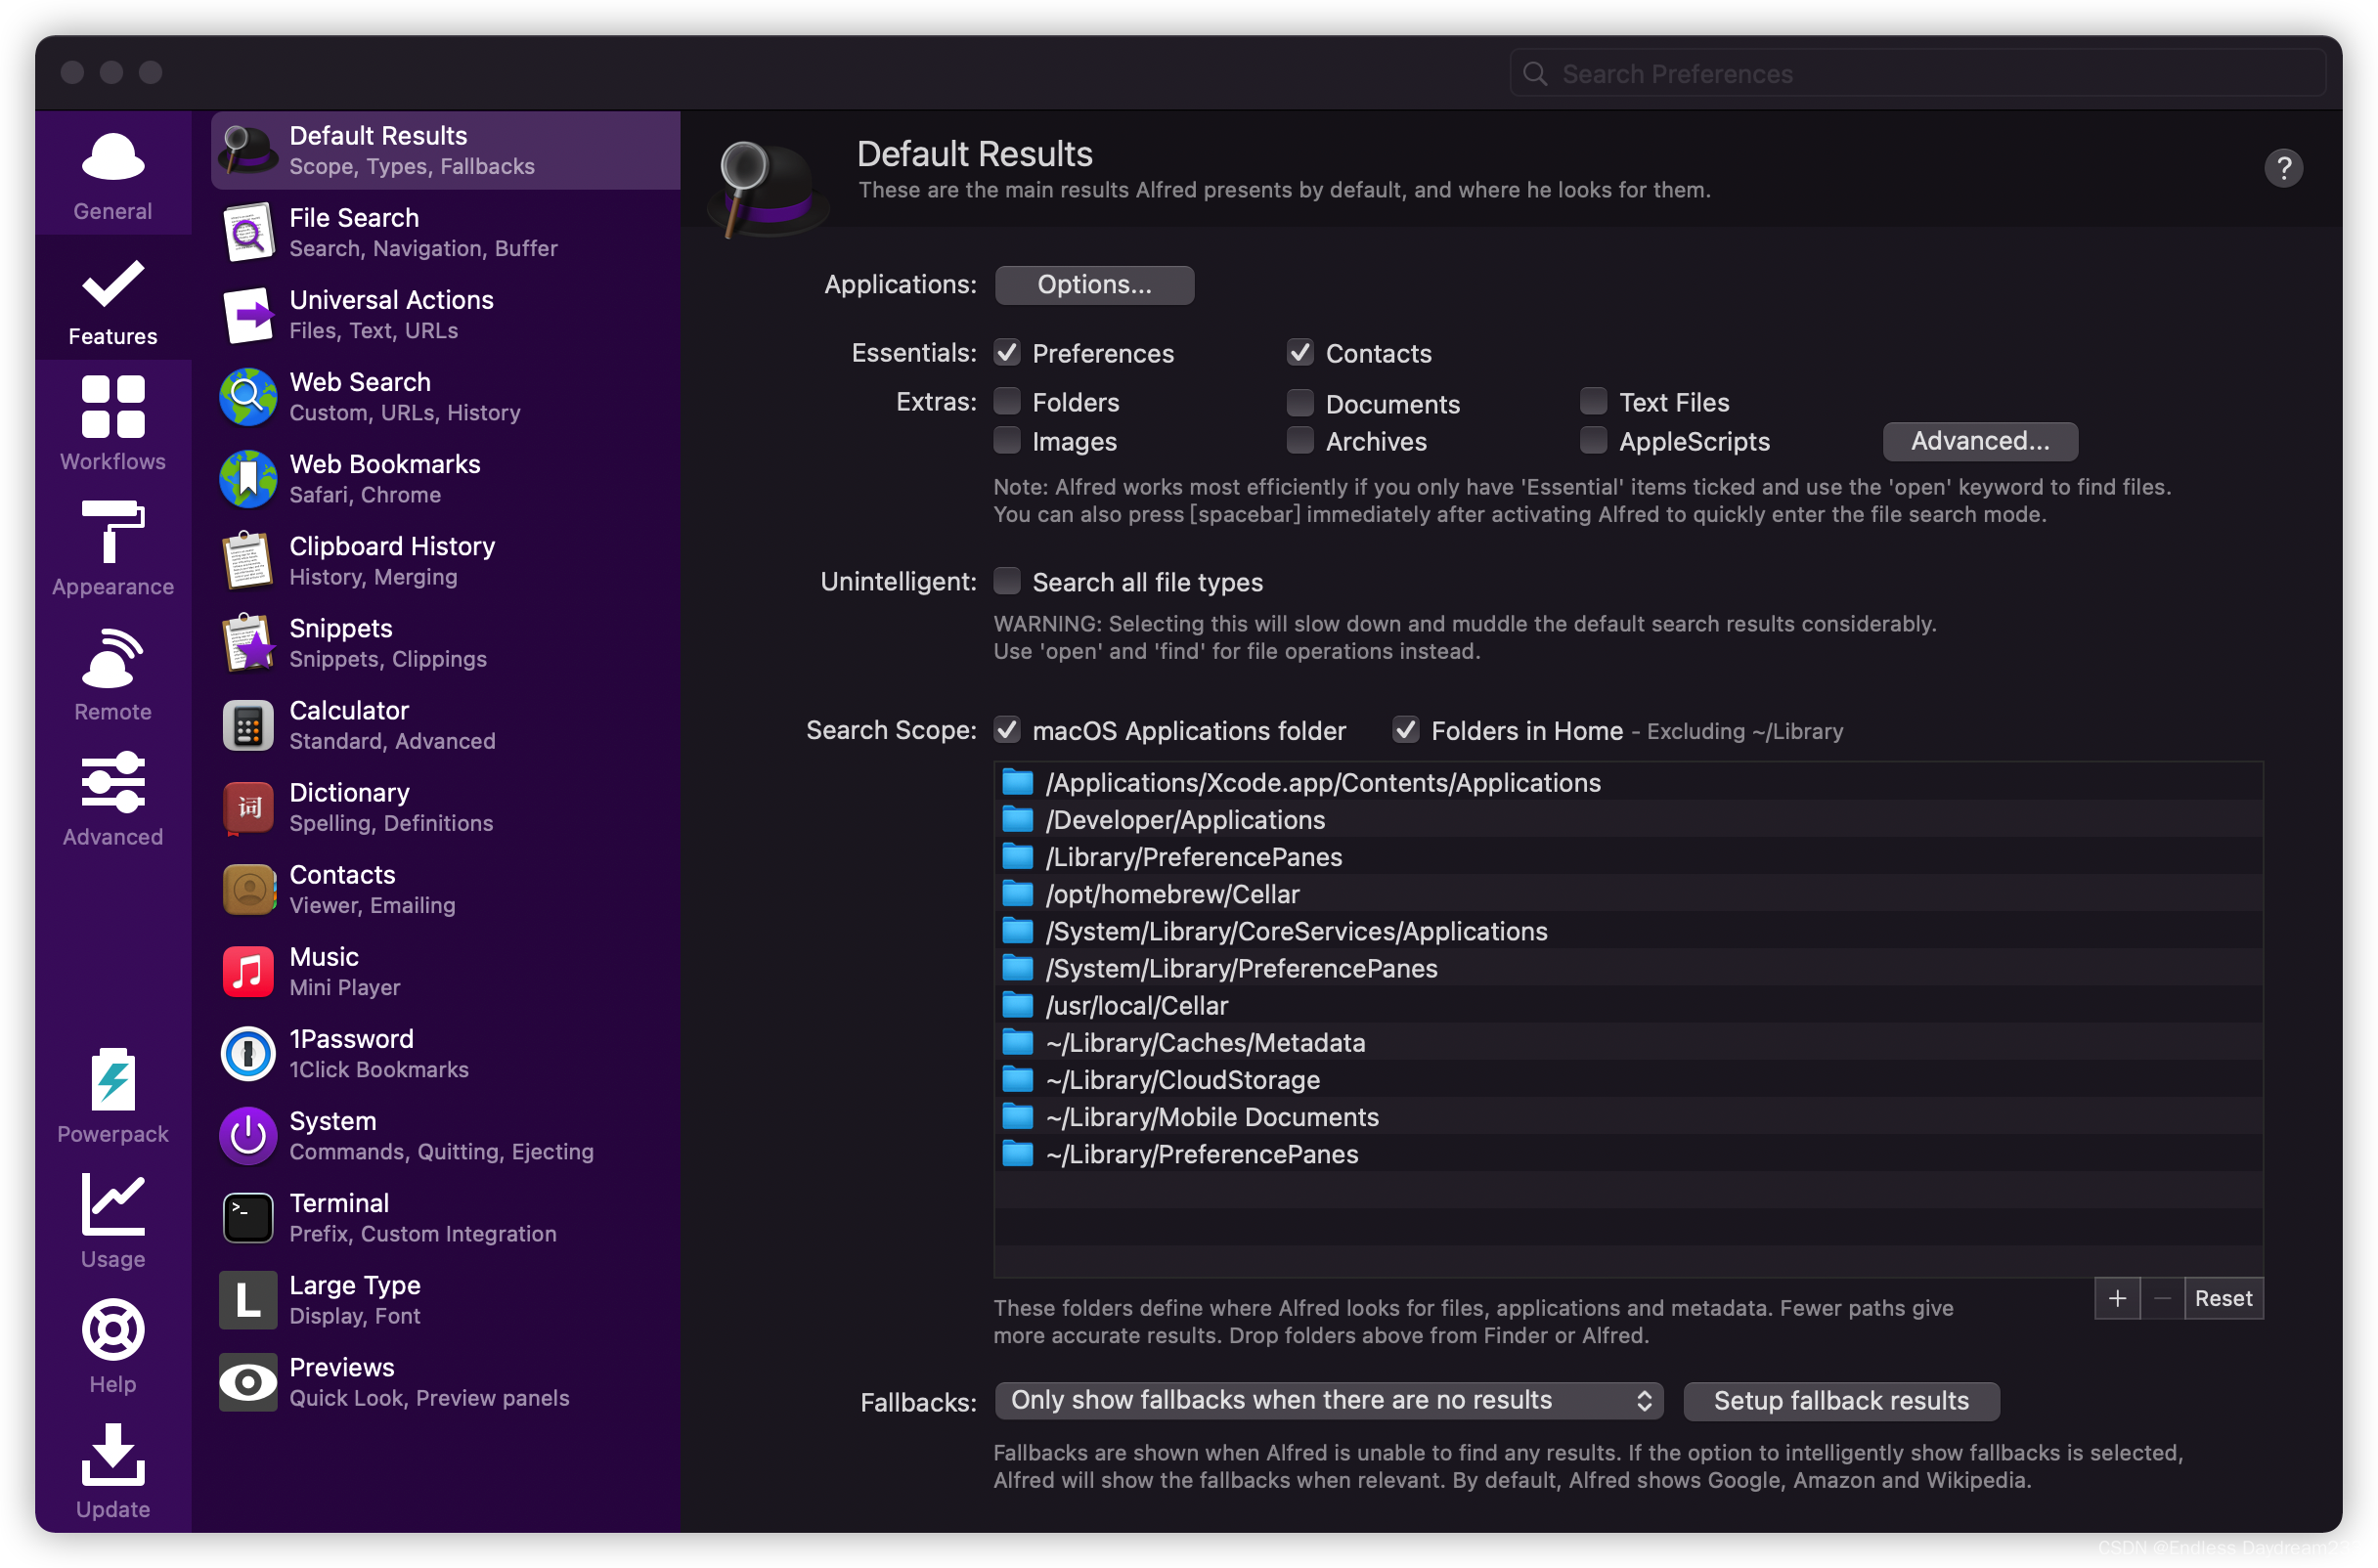Enable the Folders extras checkbox
The image size is (2378, 1568).
tap(1007, 402)
